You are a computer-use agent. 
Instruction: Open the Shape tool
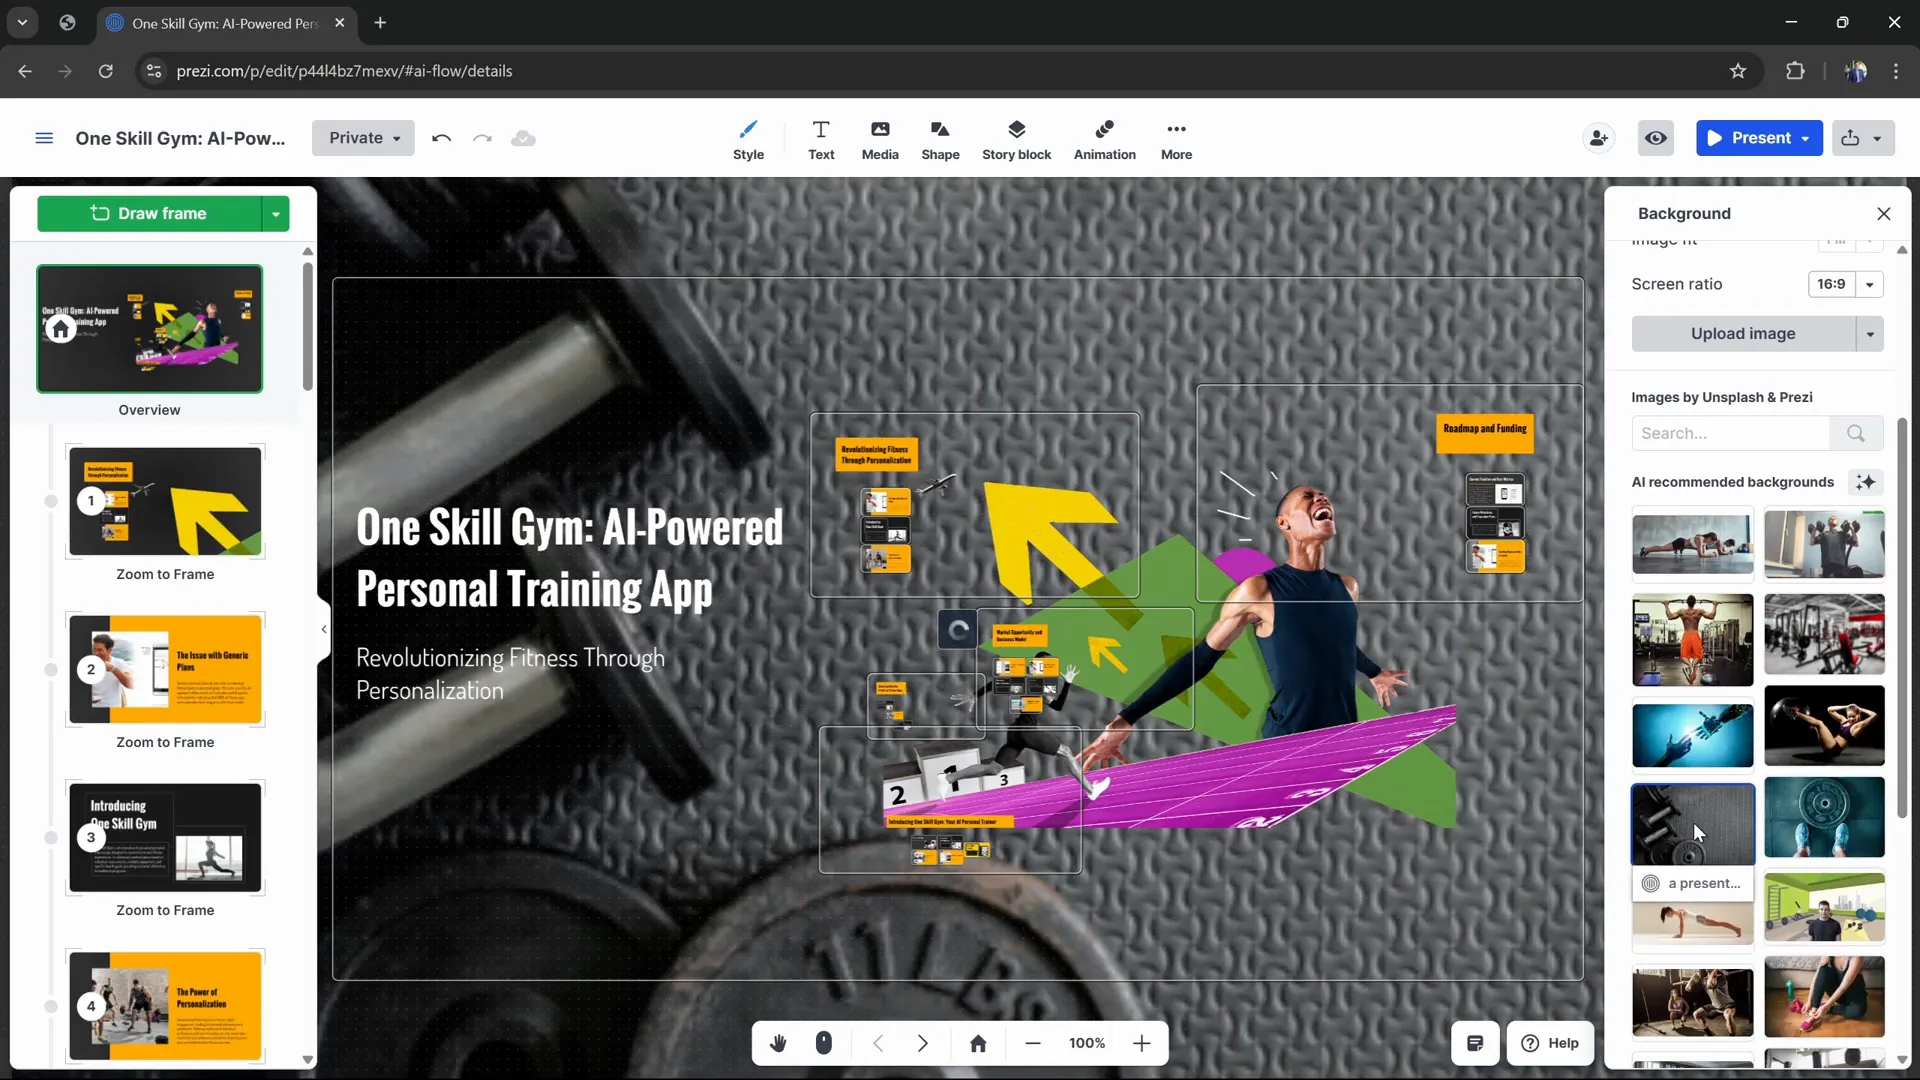point(940,140)
